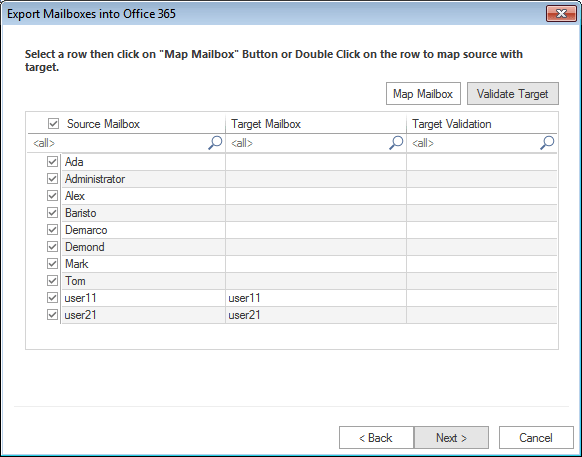Select the user11 source mailbox name
The width and height of the screenshot is (582, 457).
(x=81, y=298)
